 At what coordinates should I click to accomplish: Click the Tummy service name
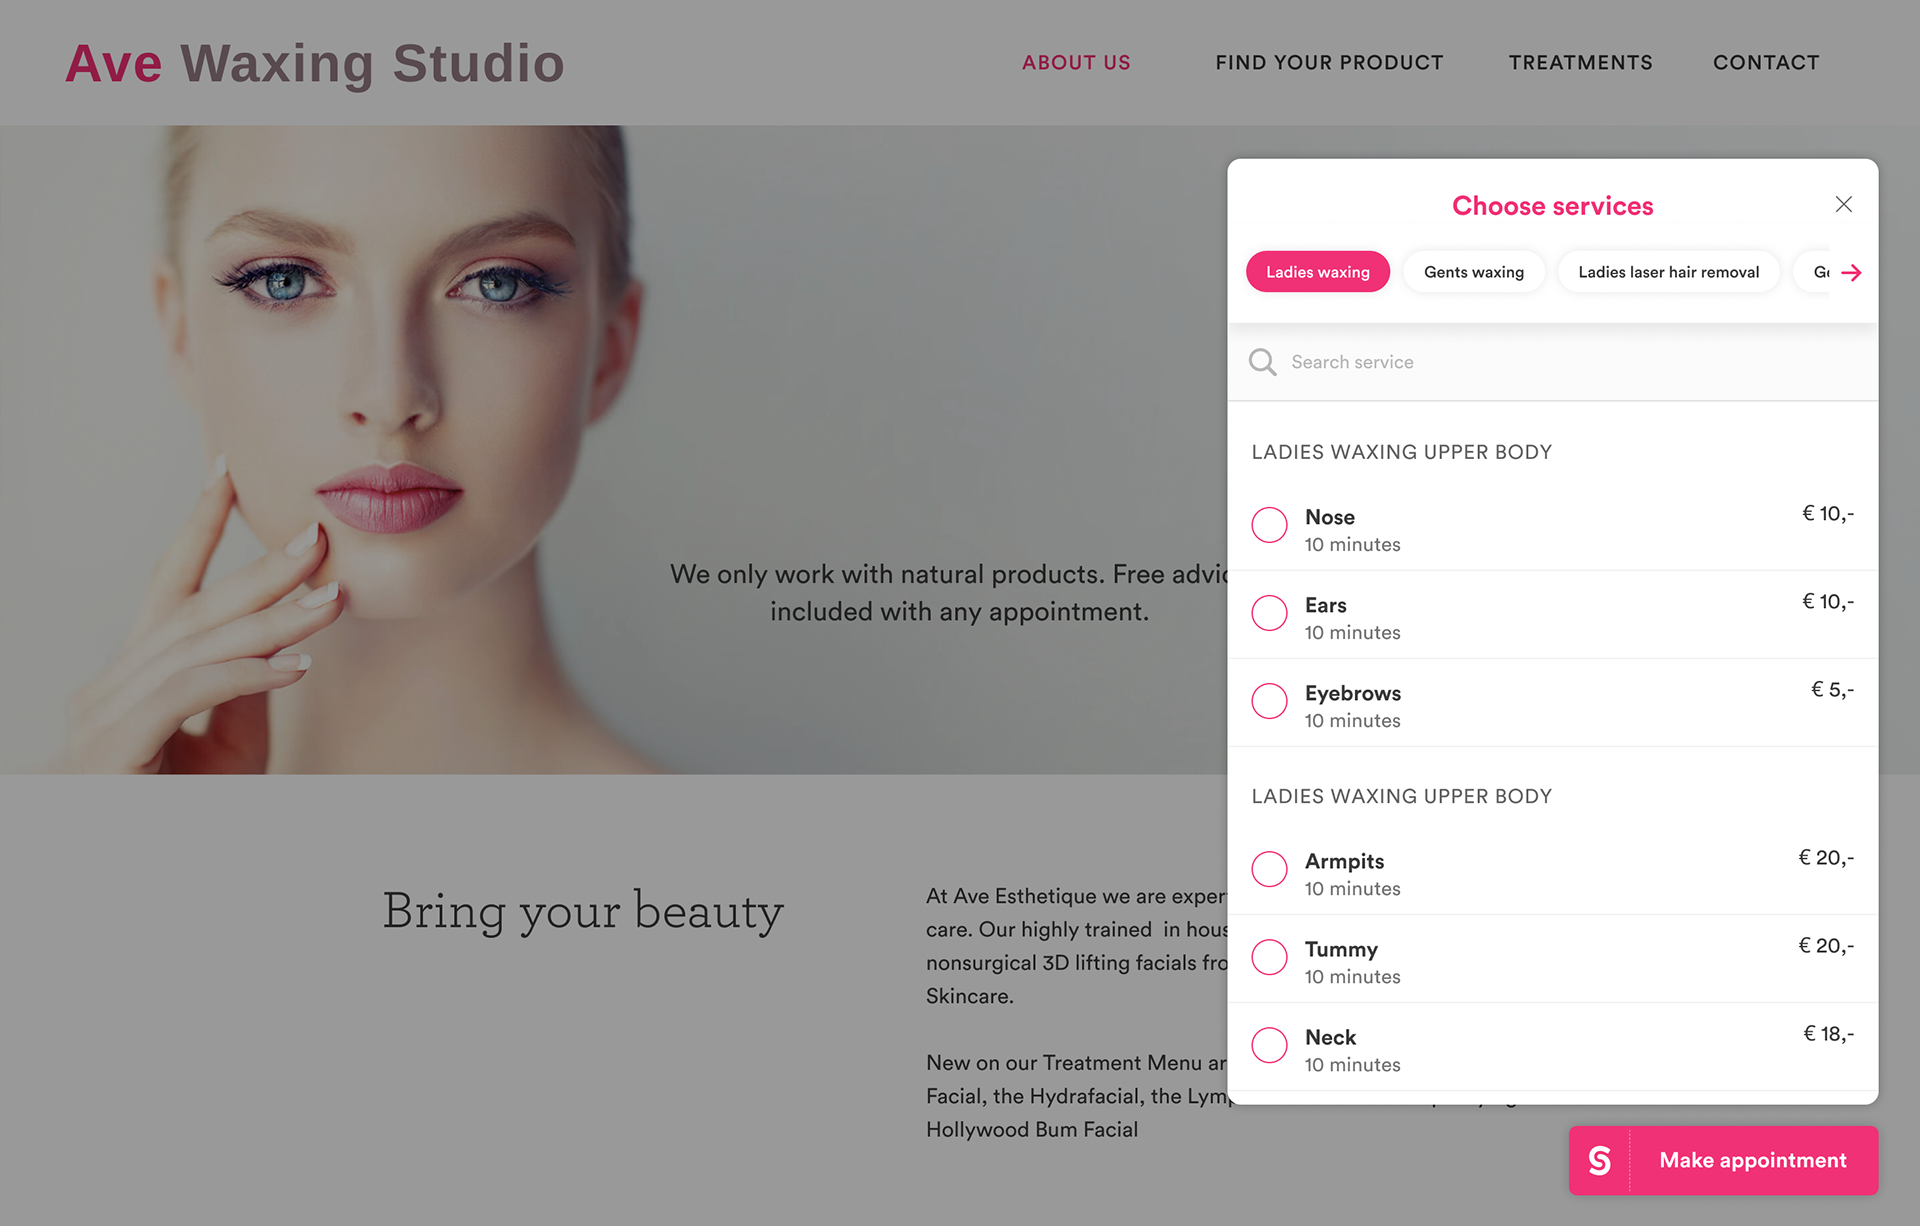point(1341,949)
